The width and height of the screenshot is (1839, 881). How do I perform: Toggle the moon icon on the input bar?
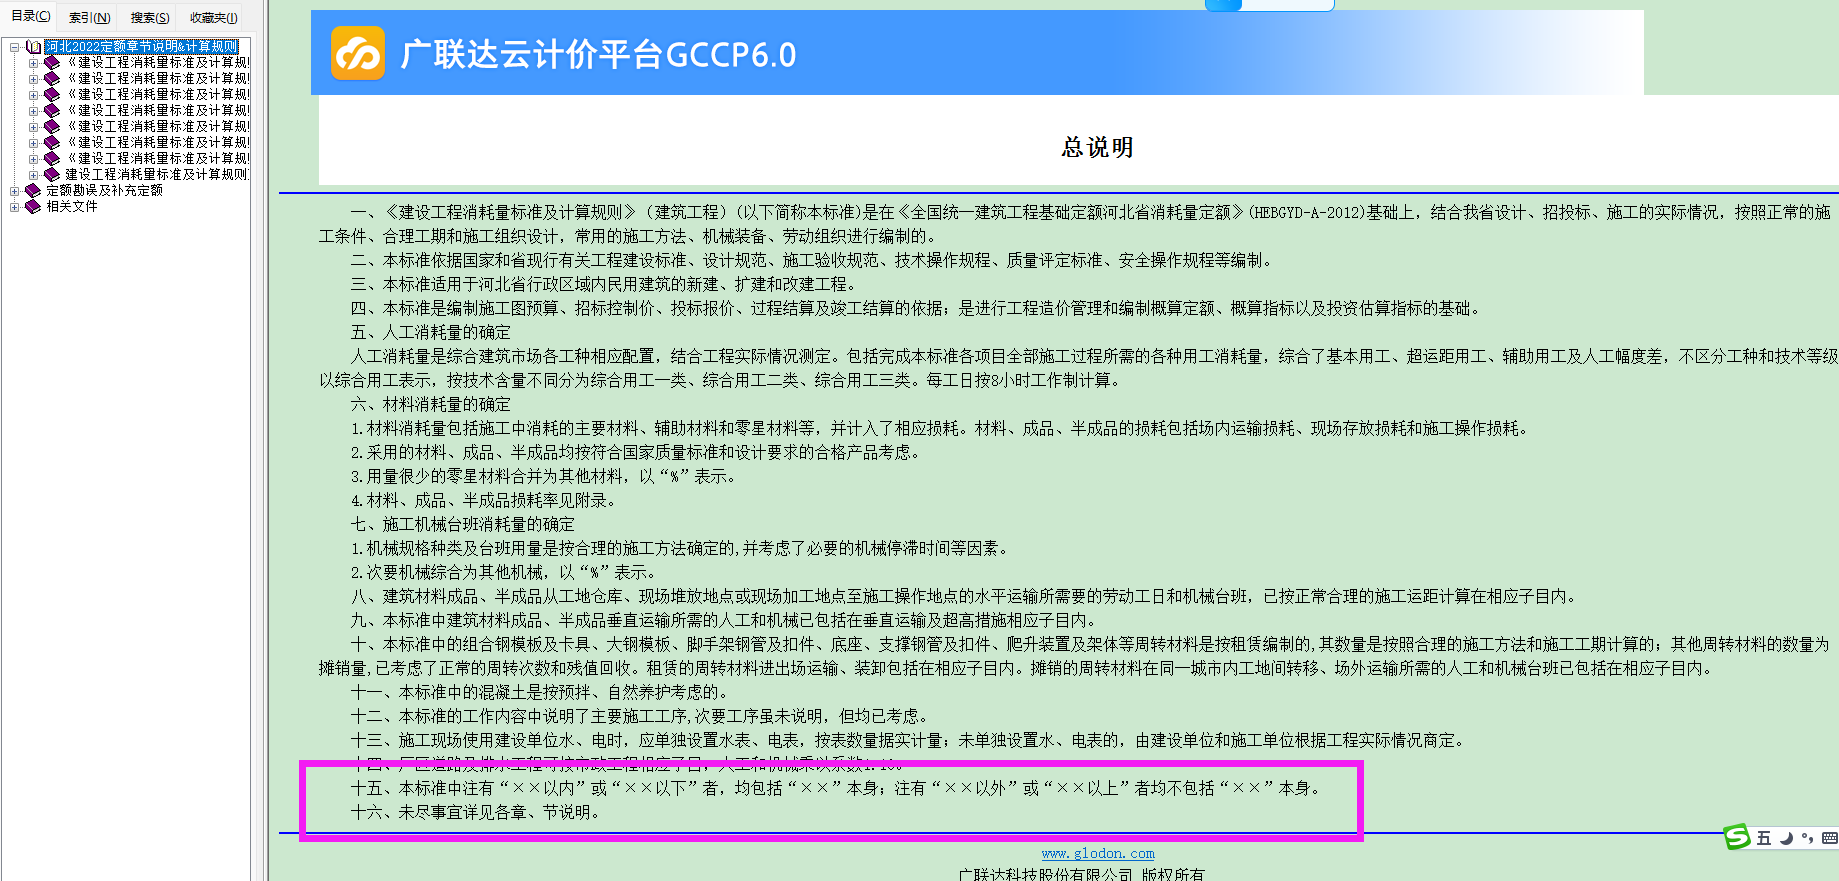[x=1786, y=838]
